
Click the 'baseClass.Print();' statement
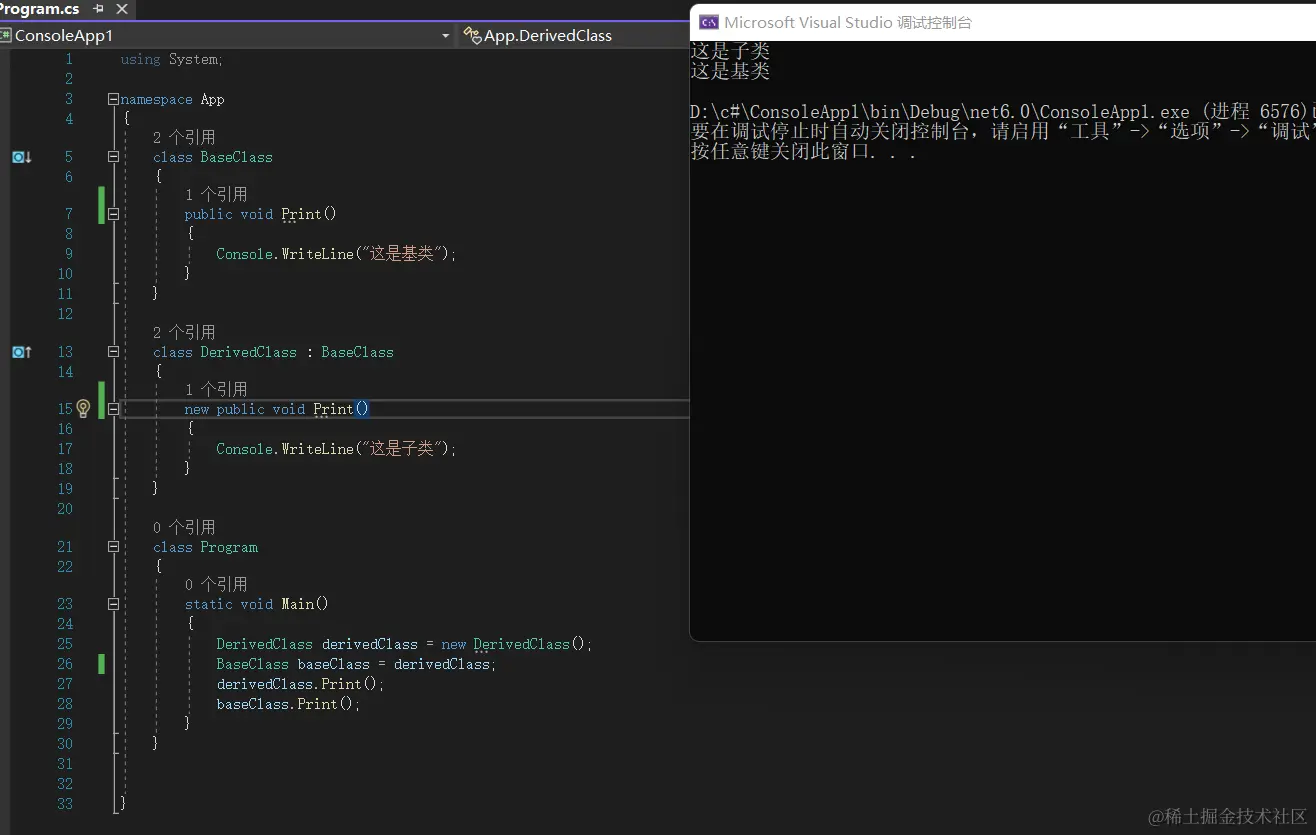coord(288,704)
